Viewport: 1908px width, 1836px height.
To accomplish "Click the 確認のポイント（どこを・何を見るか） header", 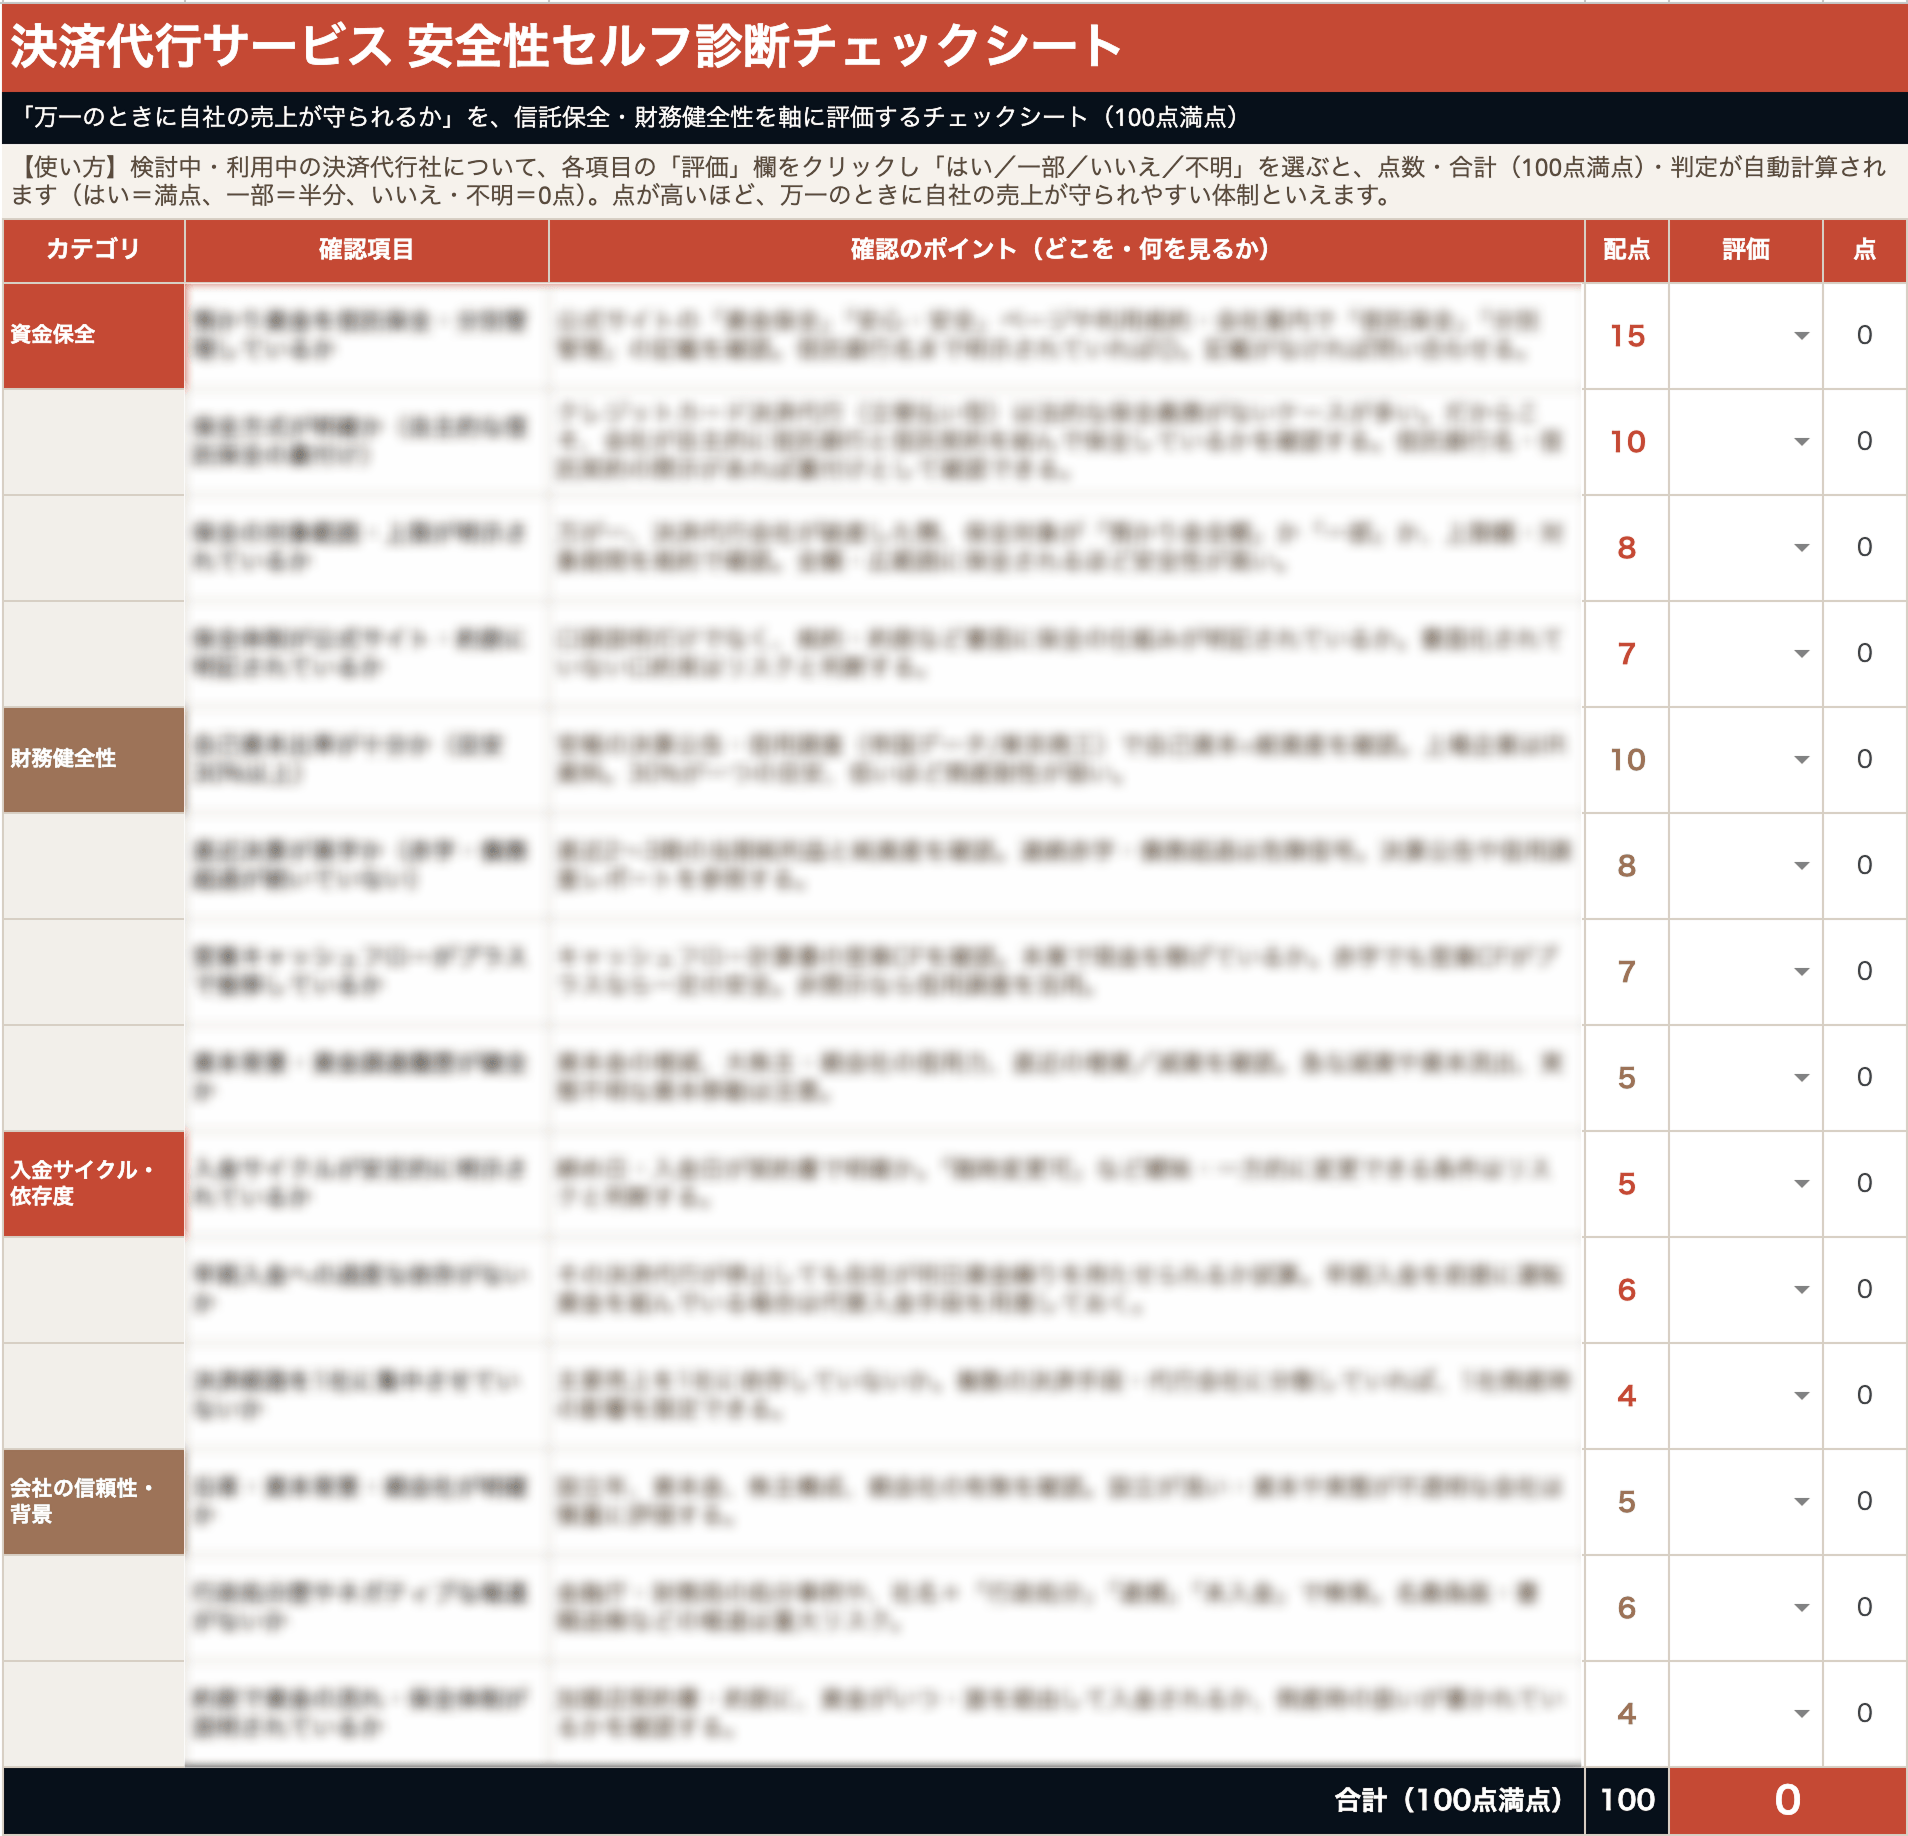I will 1066,250.
